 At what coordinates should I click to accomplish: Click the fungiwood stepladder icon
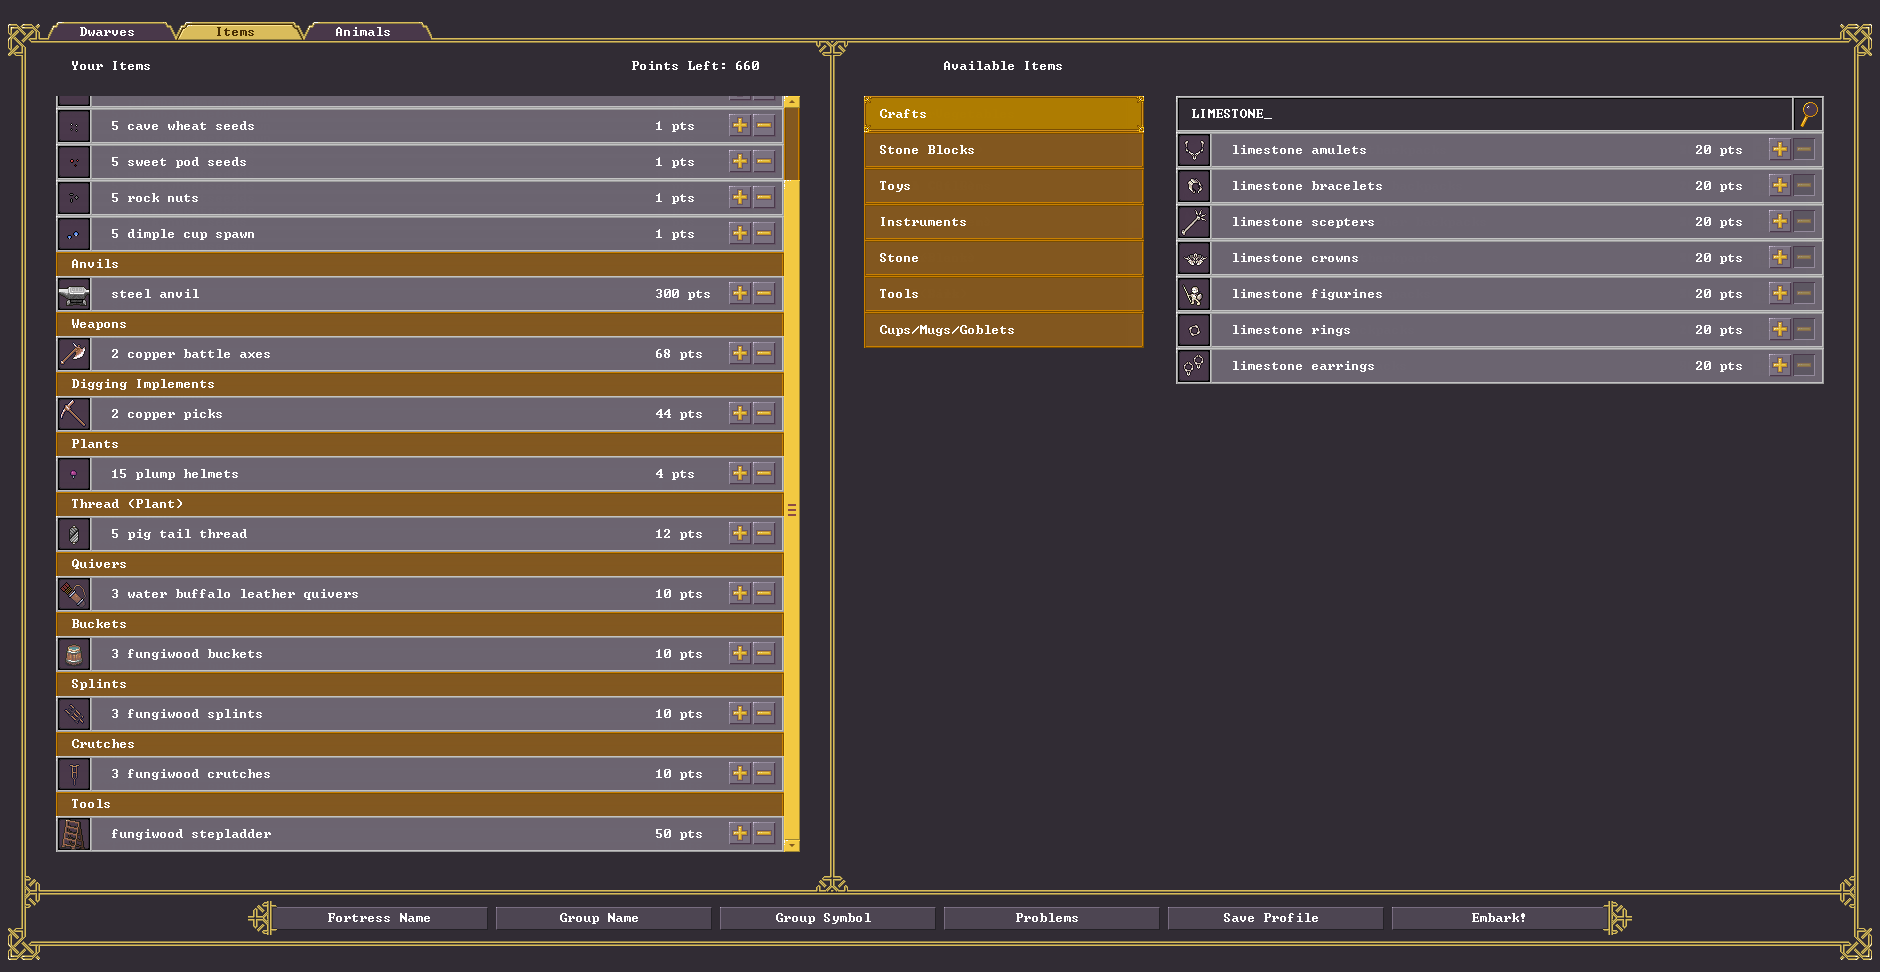74,834
